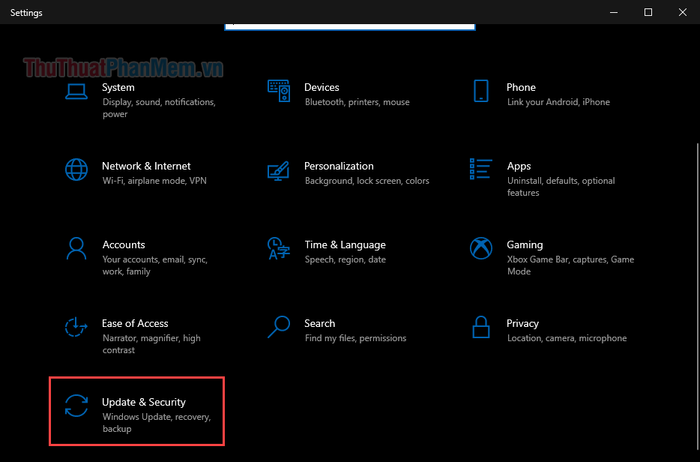Open the Privacy padlock icon
The width and height of the screenshot is (700, 462).
point(481,327)
